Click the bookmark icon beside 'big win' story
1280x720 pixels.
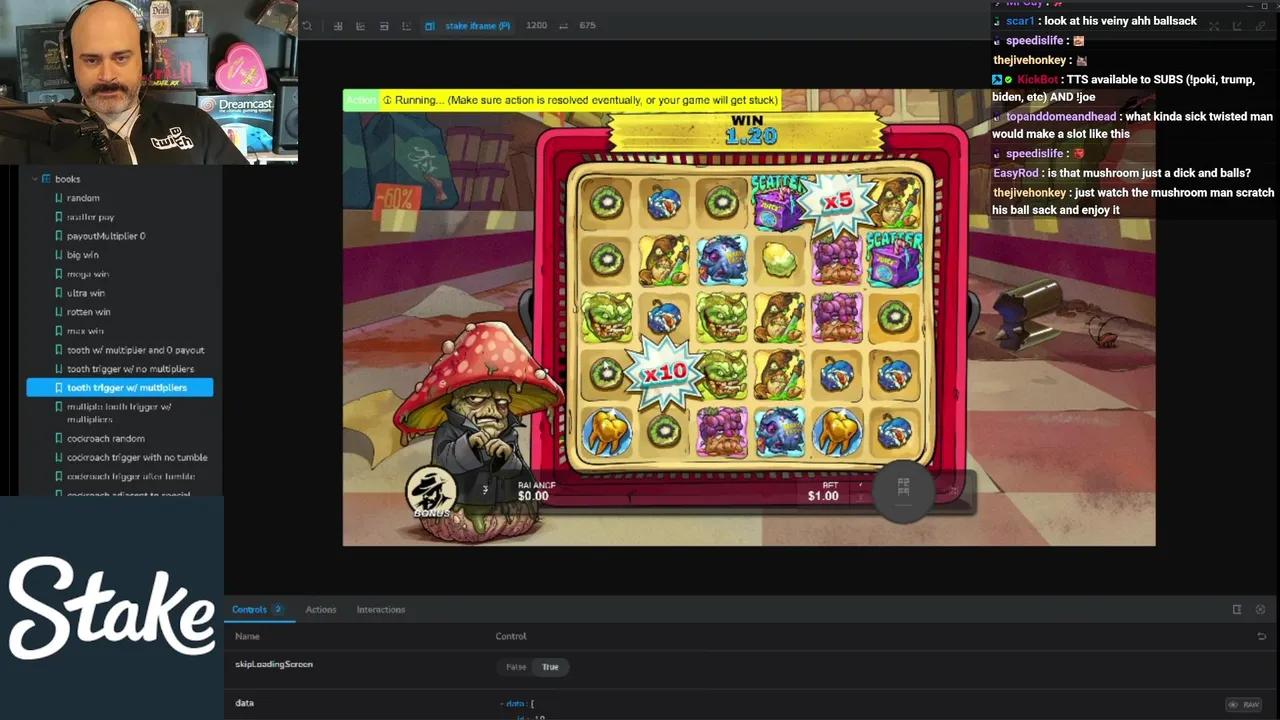[x=59, y=255]
